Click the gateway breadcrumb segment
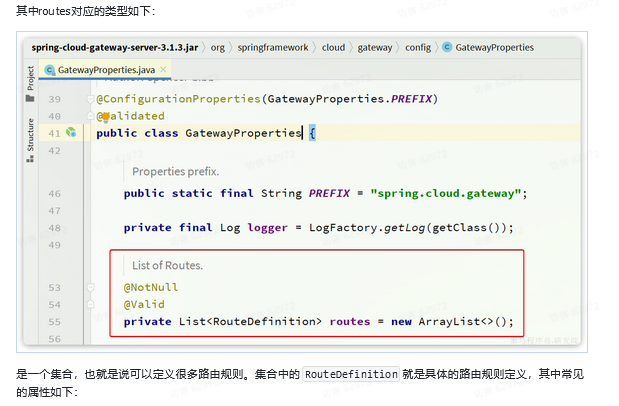 click(375, 48)
